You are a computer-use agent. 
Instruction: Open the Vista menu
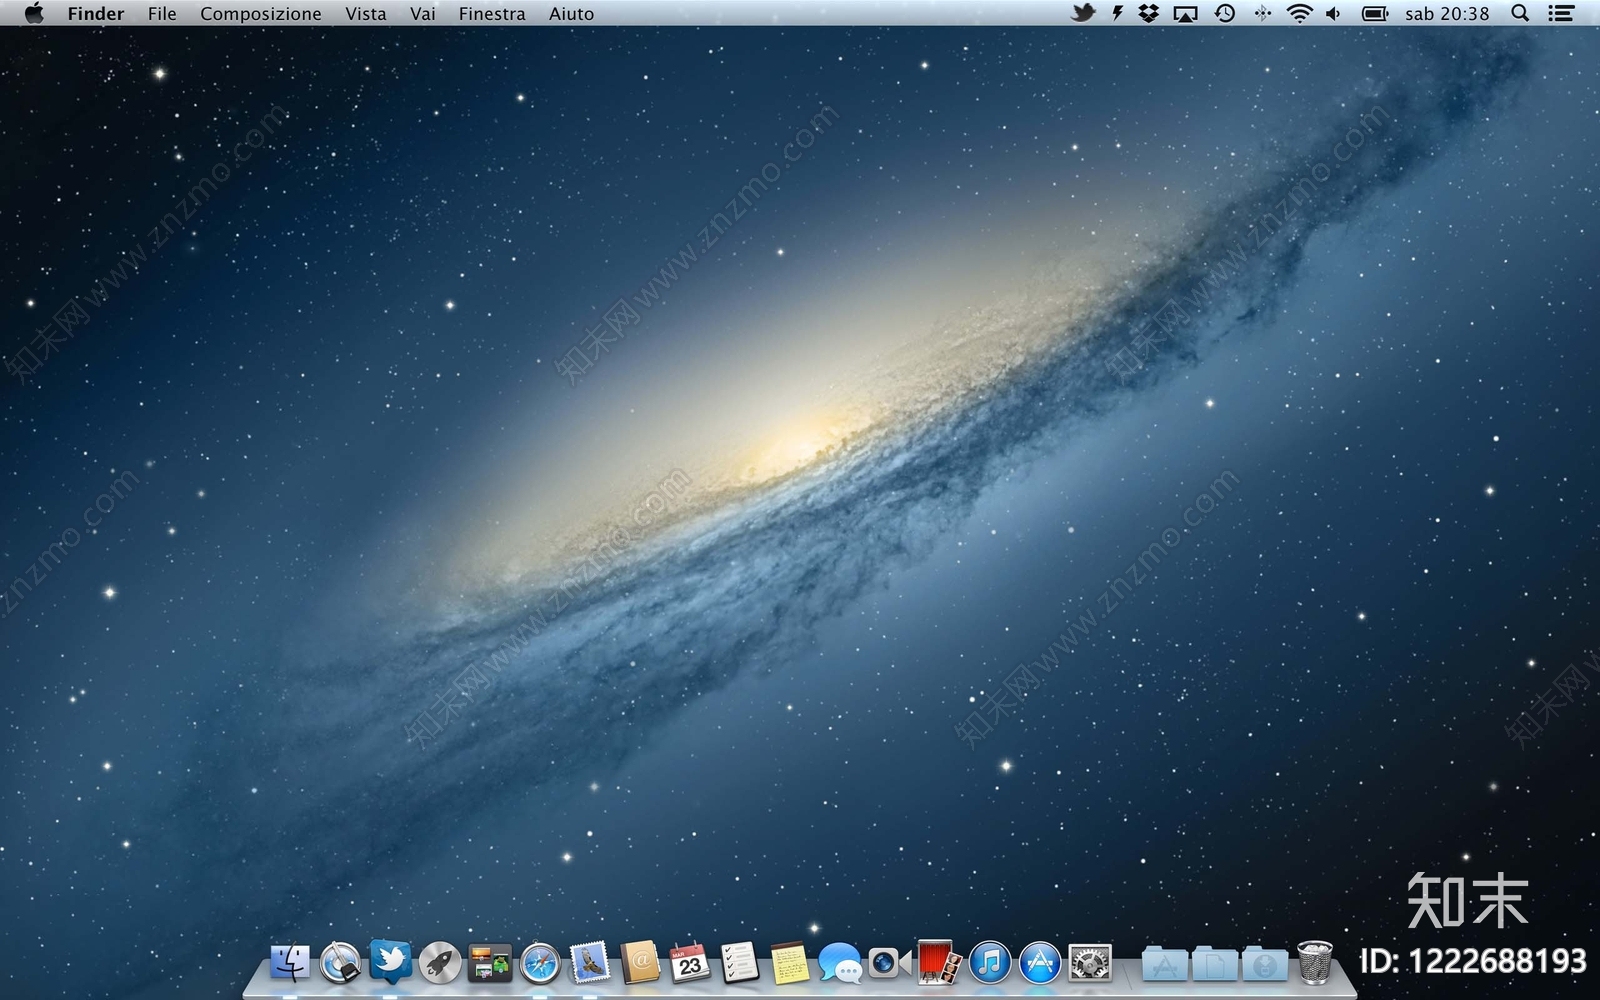(x=366, y=14)
